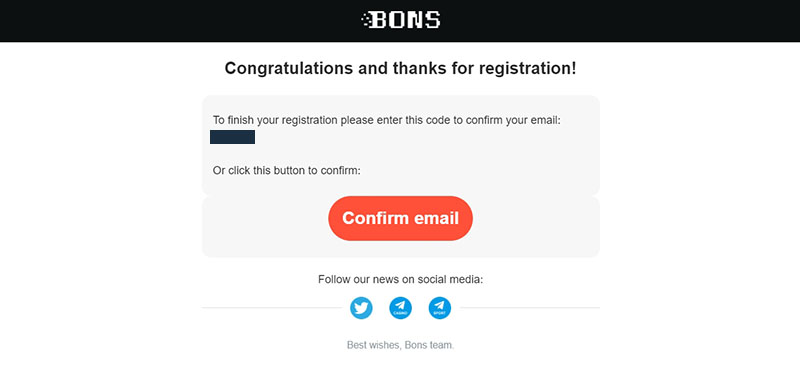Click the 'To finish your registration' instruction text
Viewport: 800px width, 369px height.
click(387, 121)
